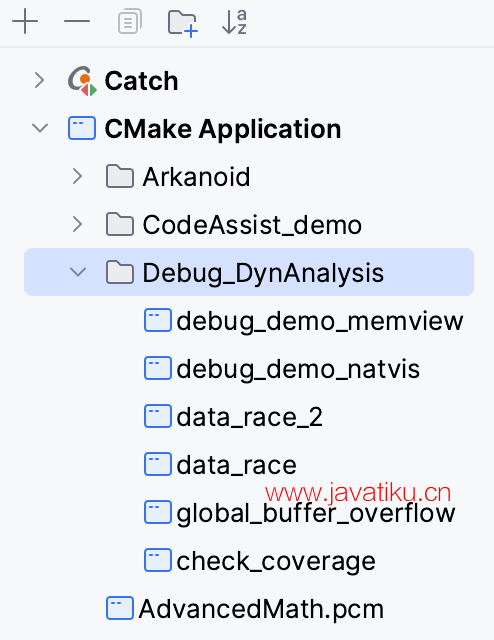This screenshot has width=494, height=640.
Task: Expand the CodeAssist_demo folder
Action: pyautogui.click(x=78, y=224)
